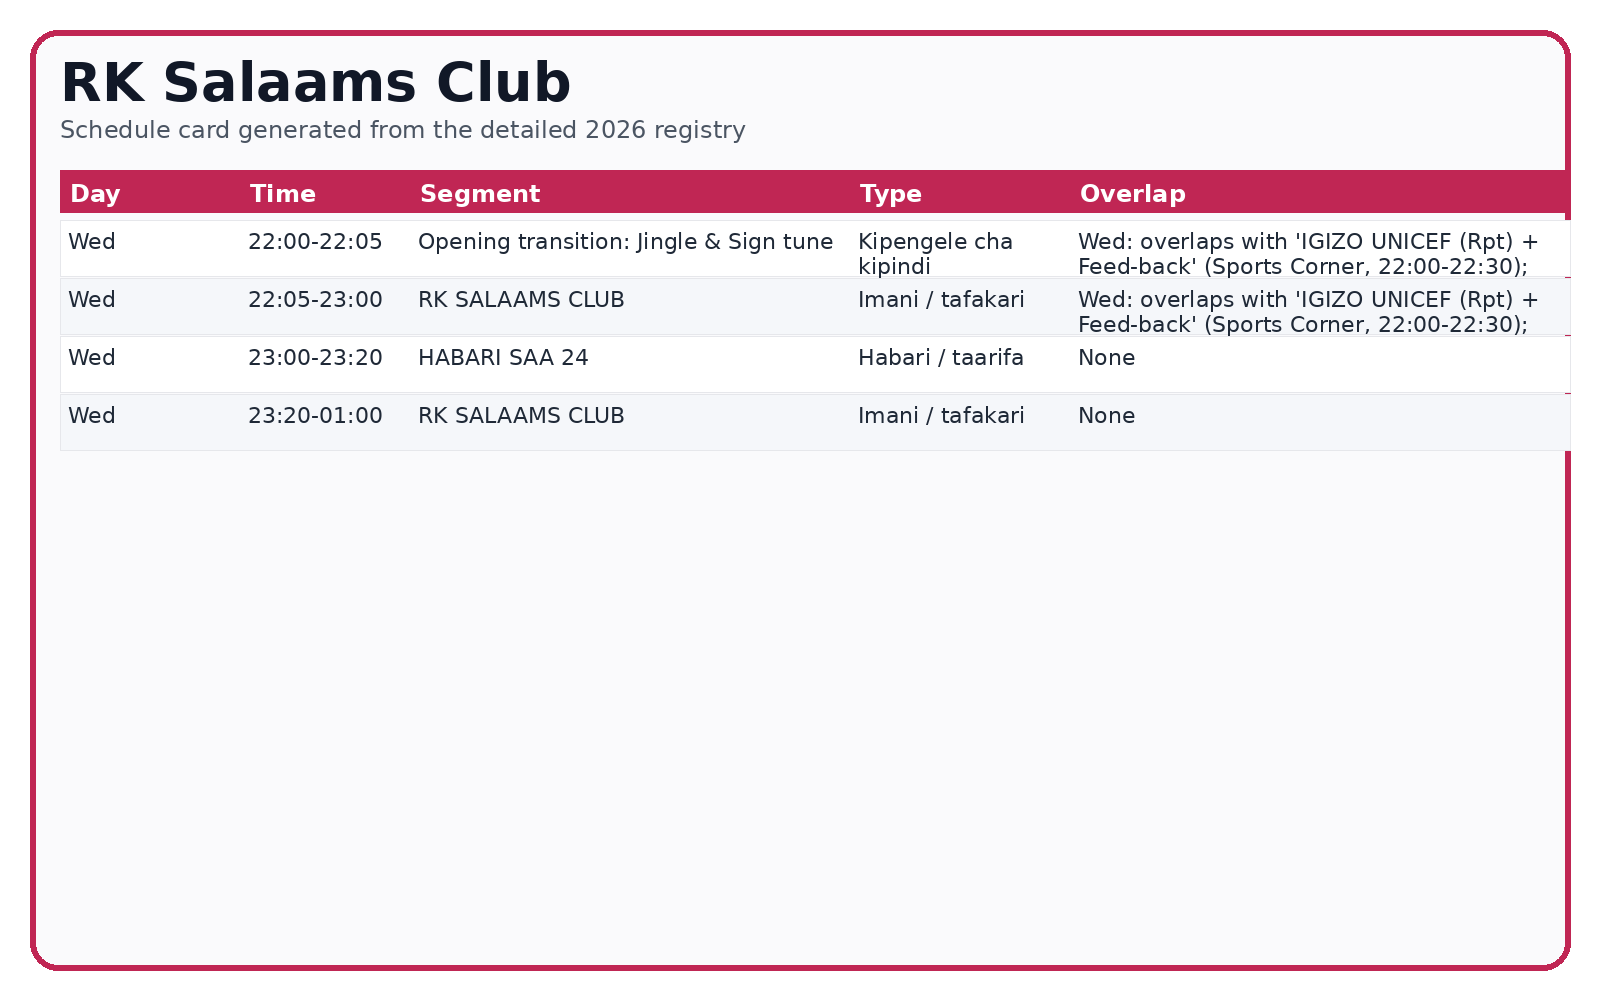The height and width of the screenshot is (1000, 1600).
Task: Click the Day column header
Action: pyautogui.click(x=95, y=194)
